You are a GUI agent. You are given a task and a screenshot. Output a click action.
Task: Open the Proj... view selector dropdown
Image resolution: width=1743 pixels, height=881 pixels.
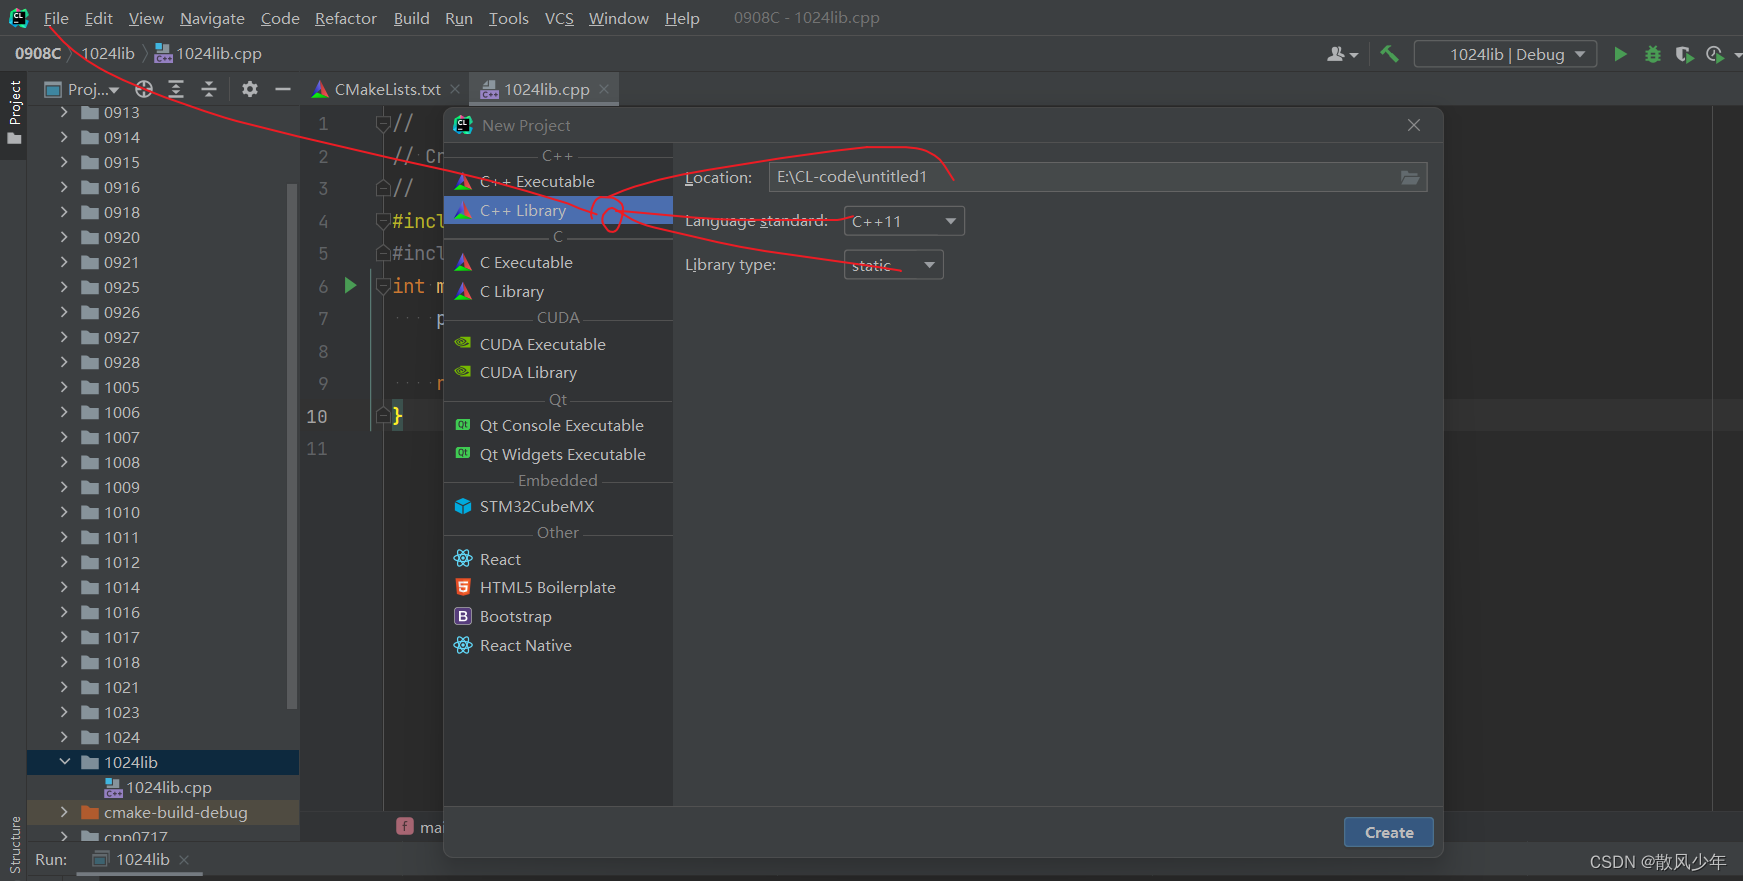(x=82, y=89)
